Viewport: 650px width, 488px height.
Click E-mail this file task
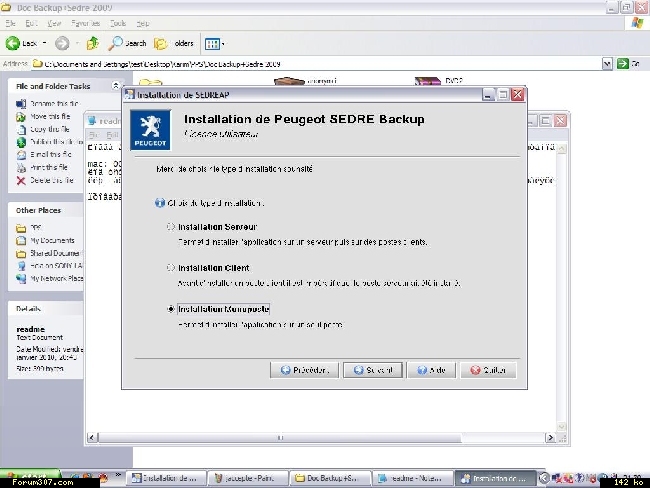[x=51, y=154]
